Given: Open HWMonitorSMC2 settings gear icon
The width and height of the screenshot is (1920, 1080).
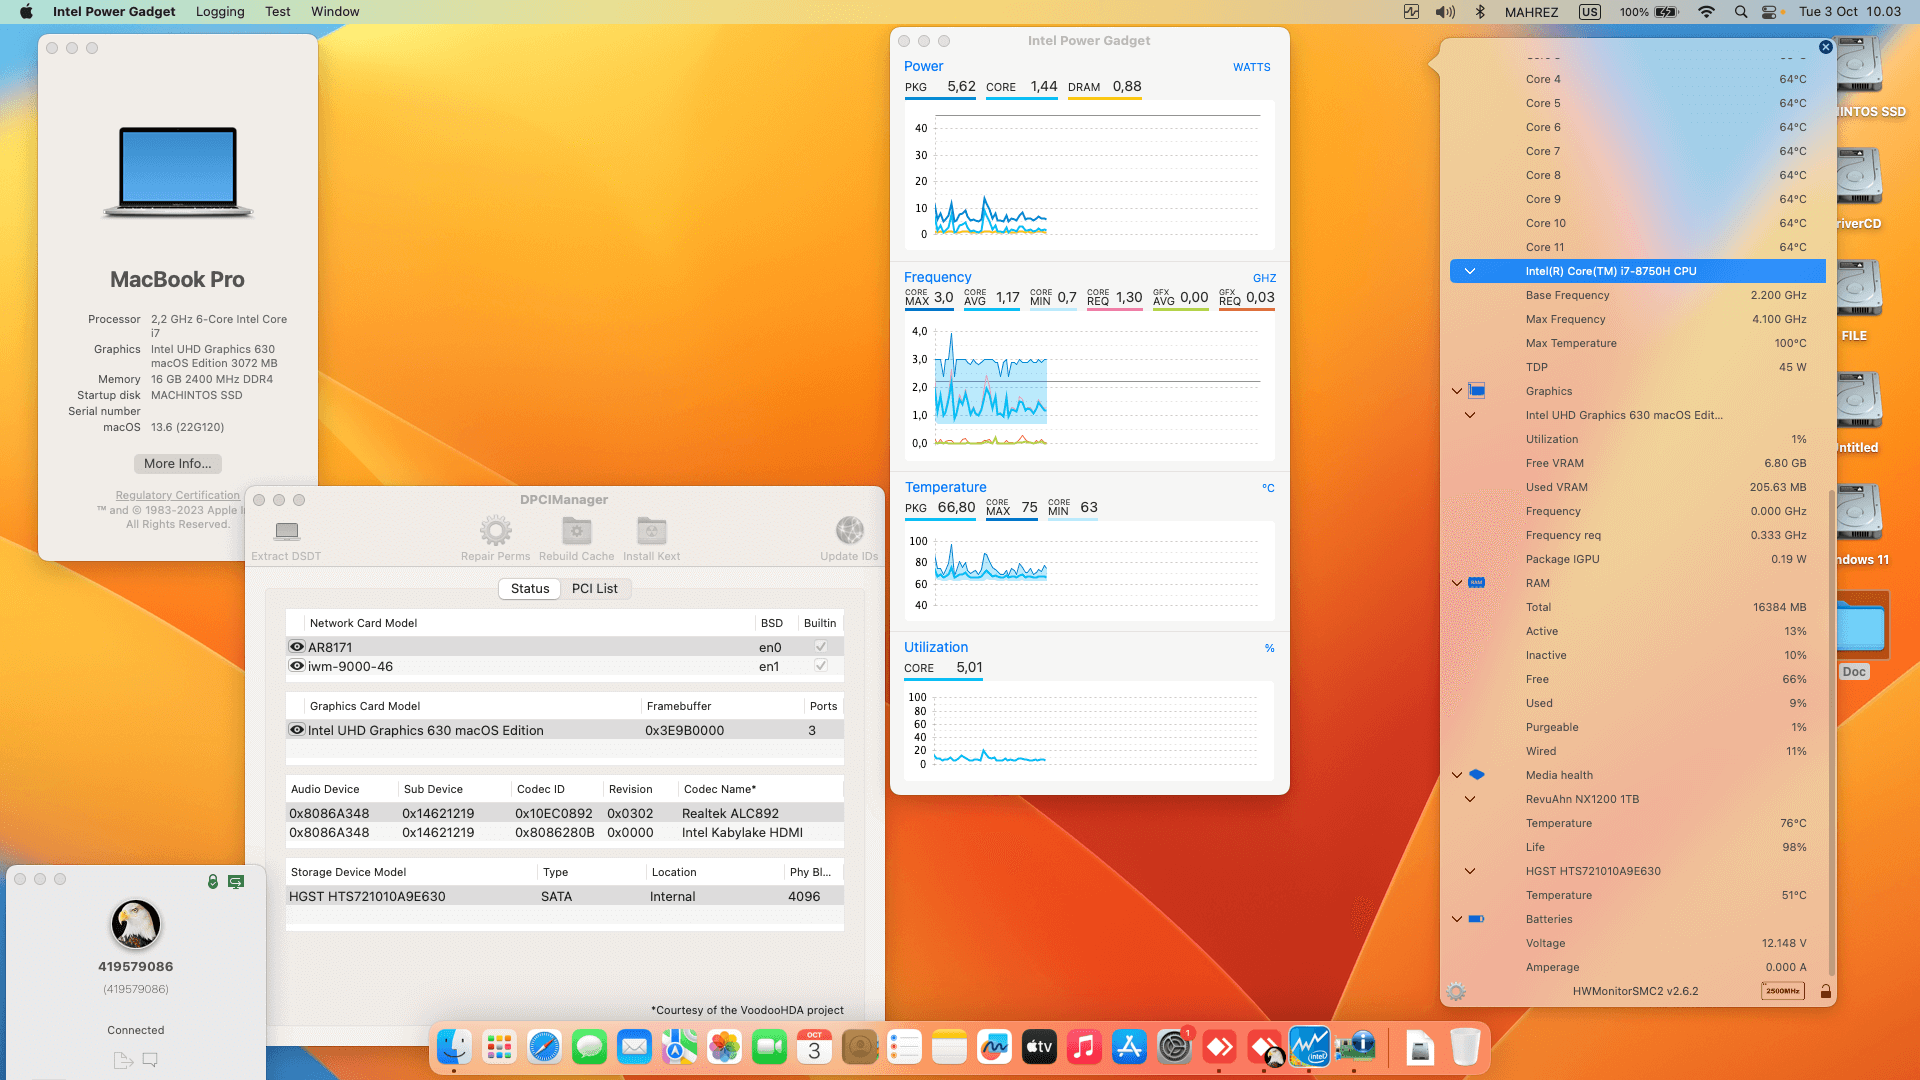Looking at the screenshot, I should tap(1456, 992).
